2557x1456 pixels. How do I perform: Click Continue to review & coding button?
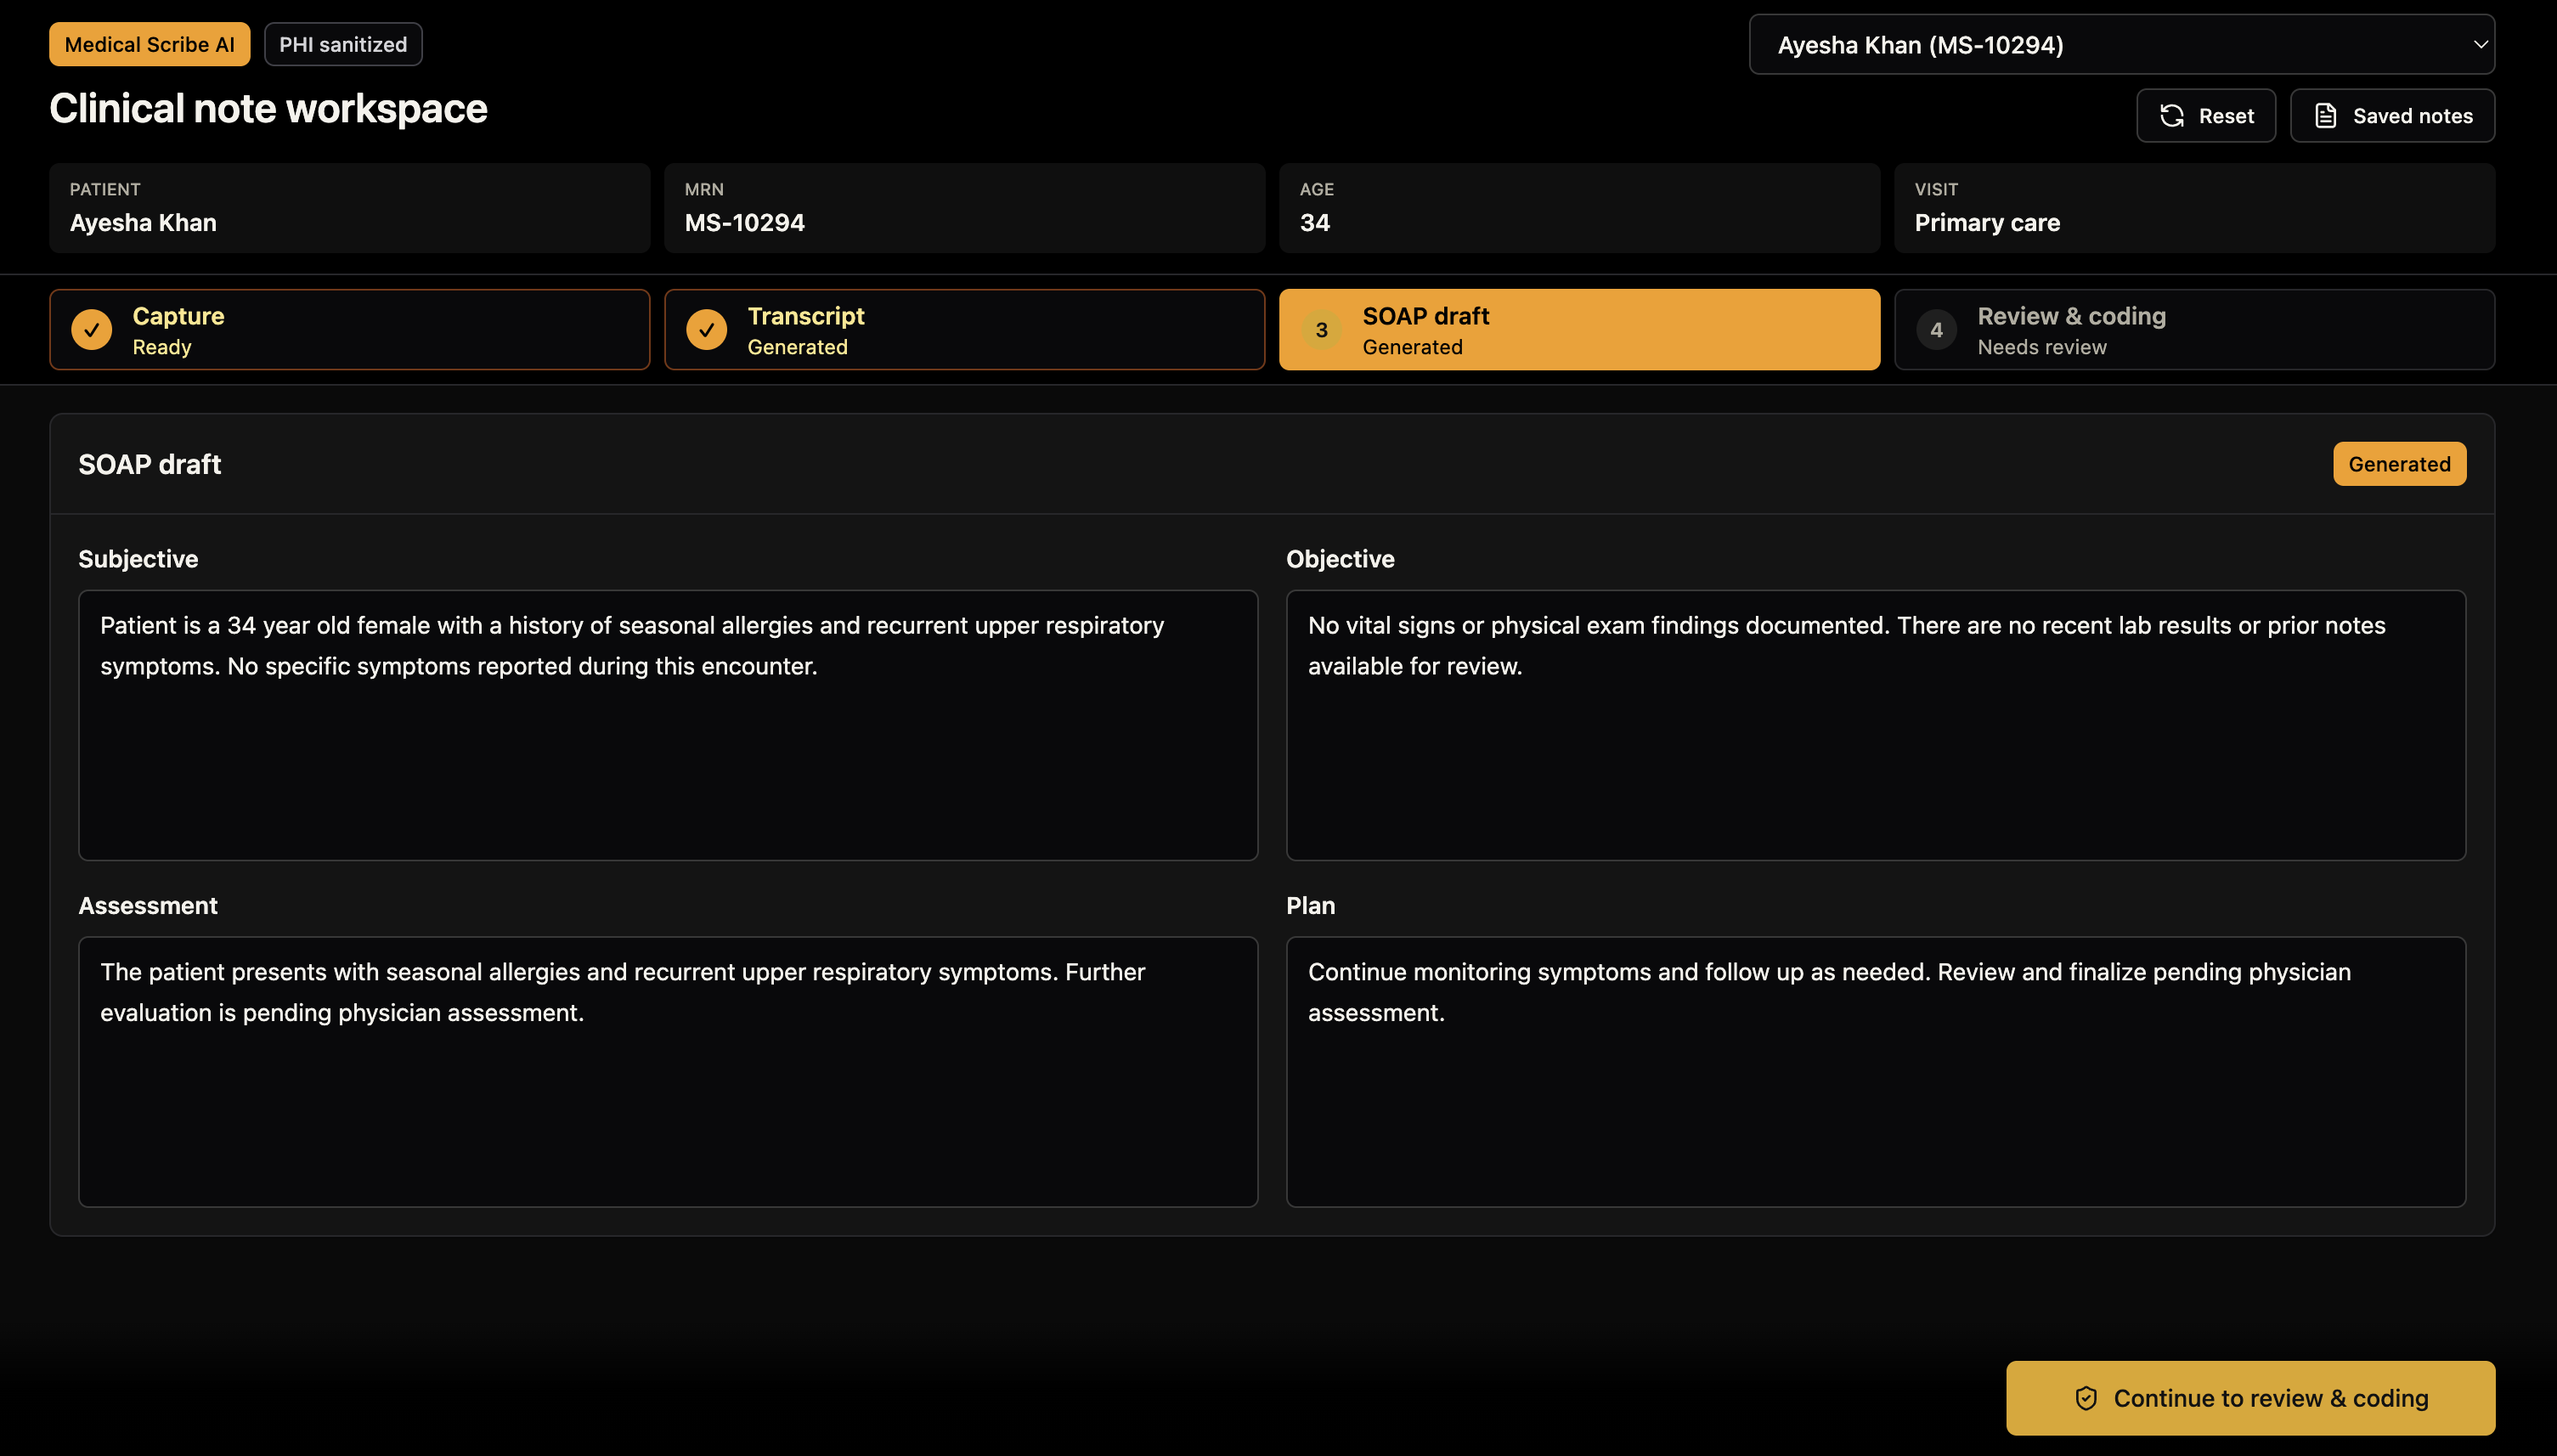(2250, 1398)
